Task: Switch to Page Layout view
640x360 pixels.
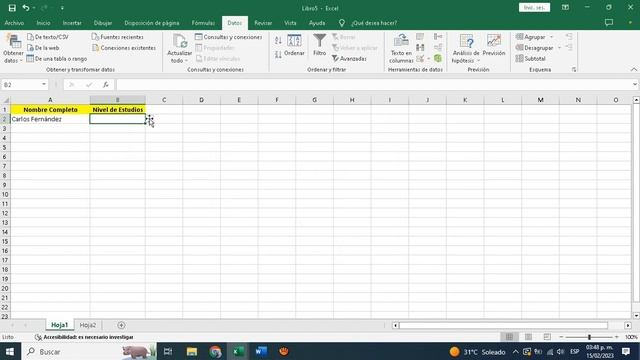Action: coord(528,337)
